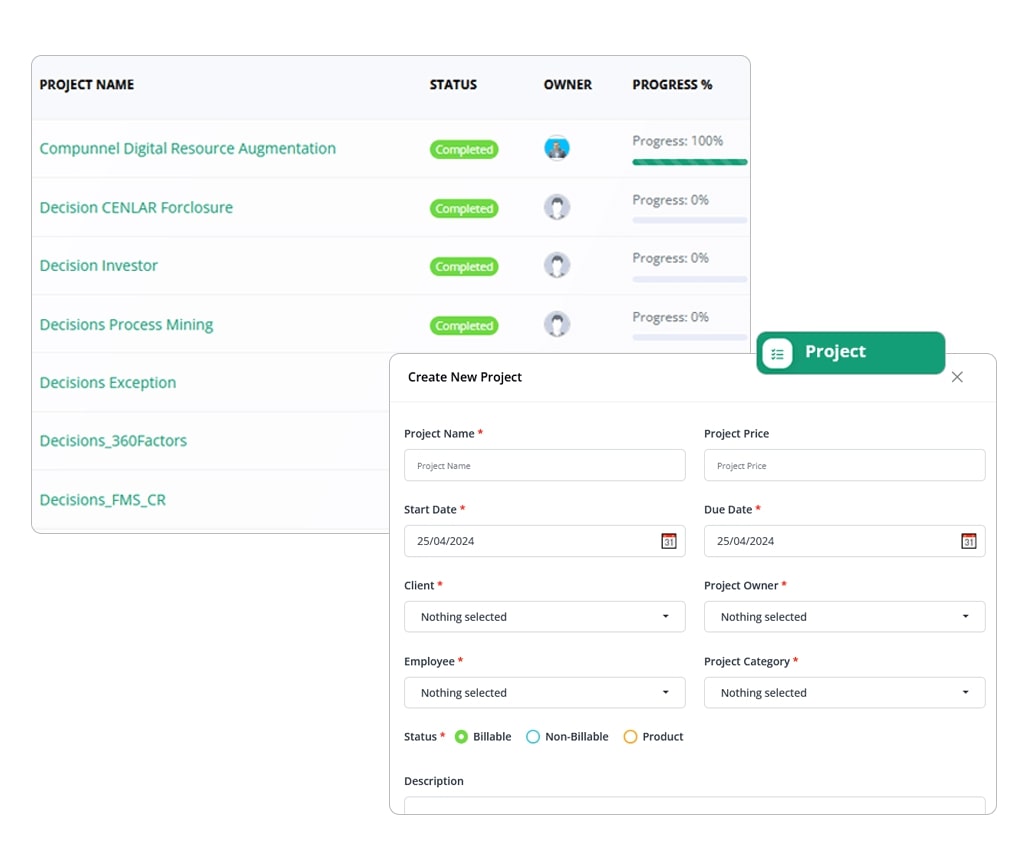Select the Non-Billable status option
The image size is (1024, 844).
coord(533,737)
